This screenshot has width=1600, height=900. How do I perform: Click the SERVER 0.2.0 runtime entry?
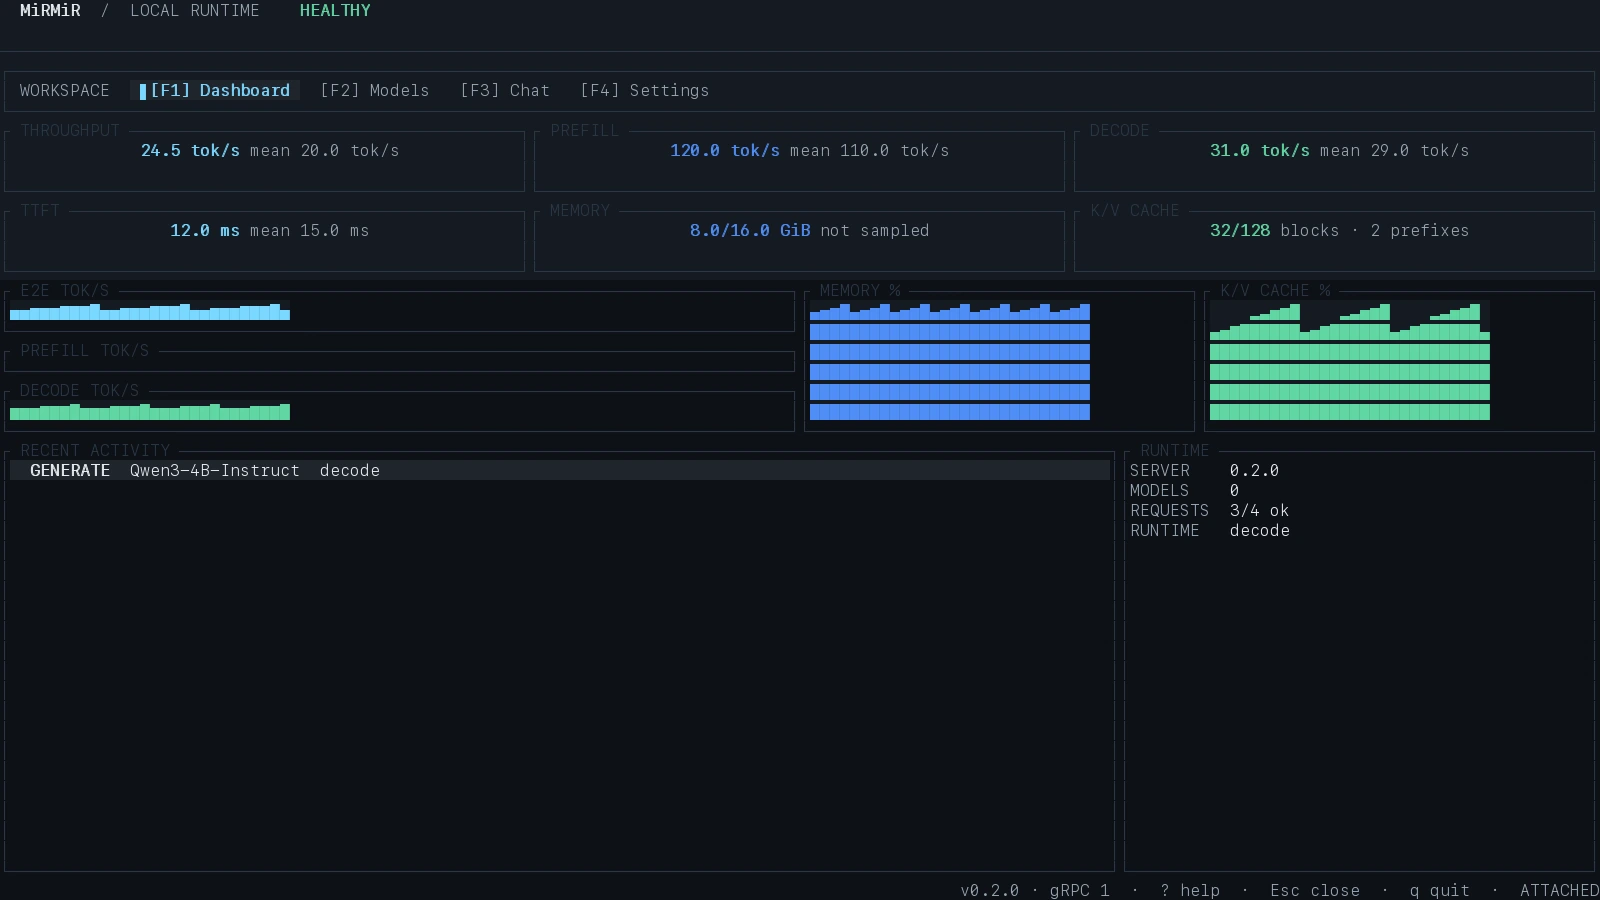coord(1205,470)
